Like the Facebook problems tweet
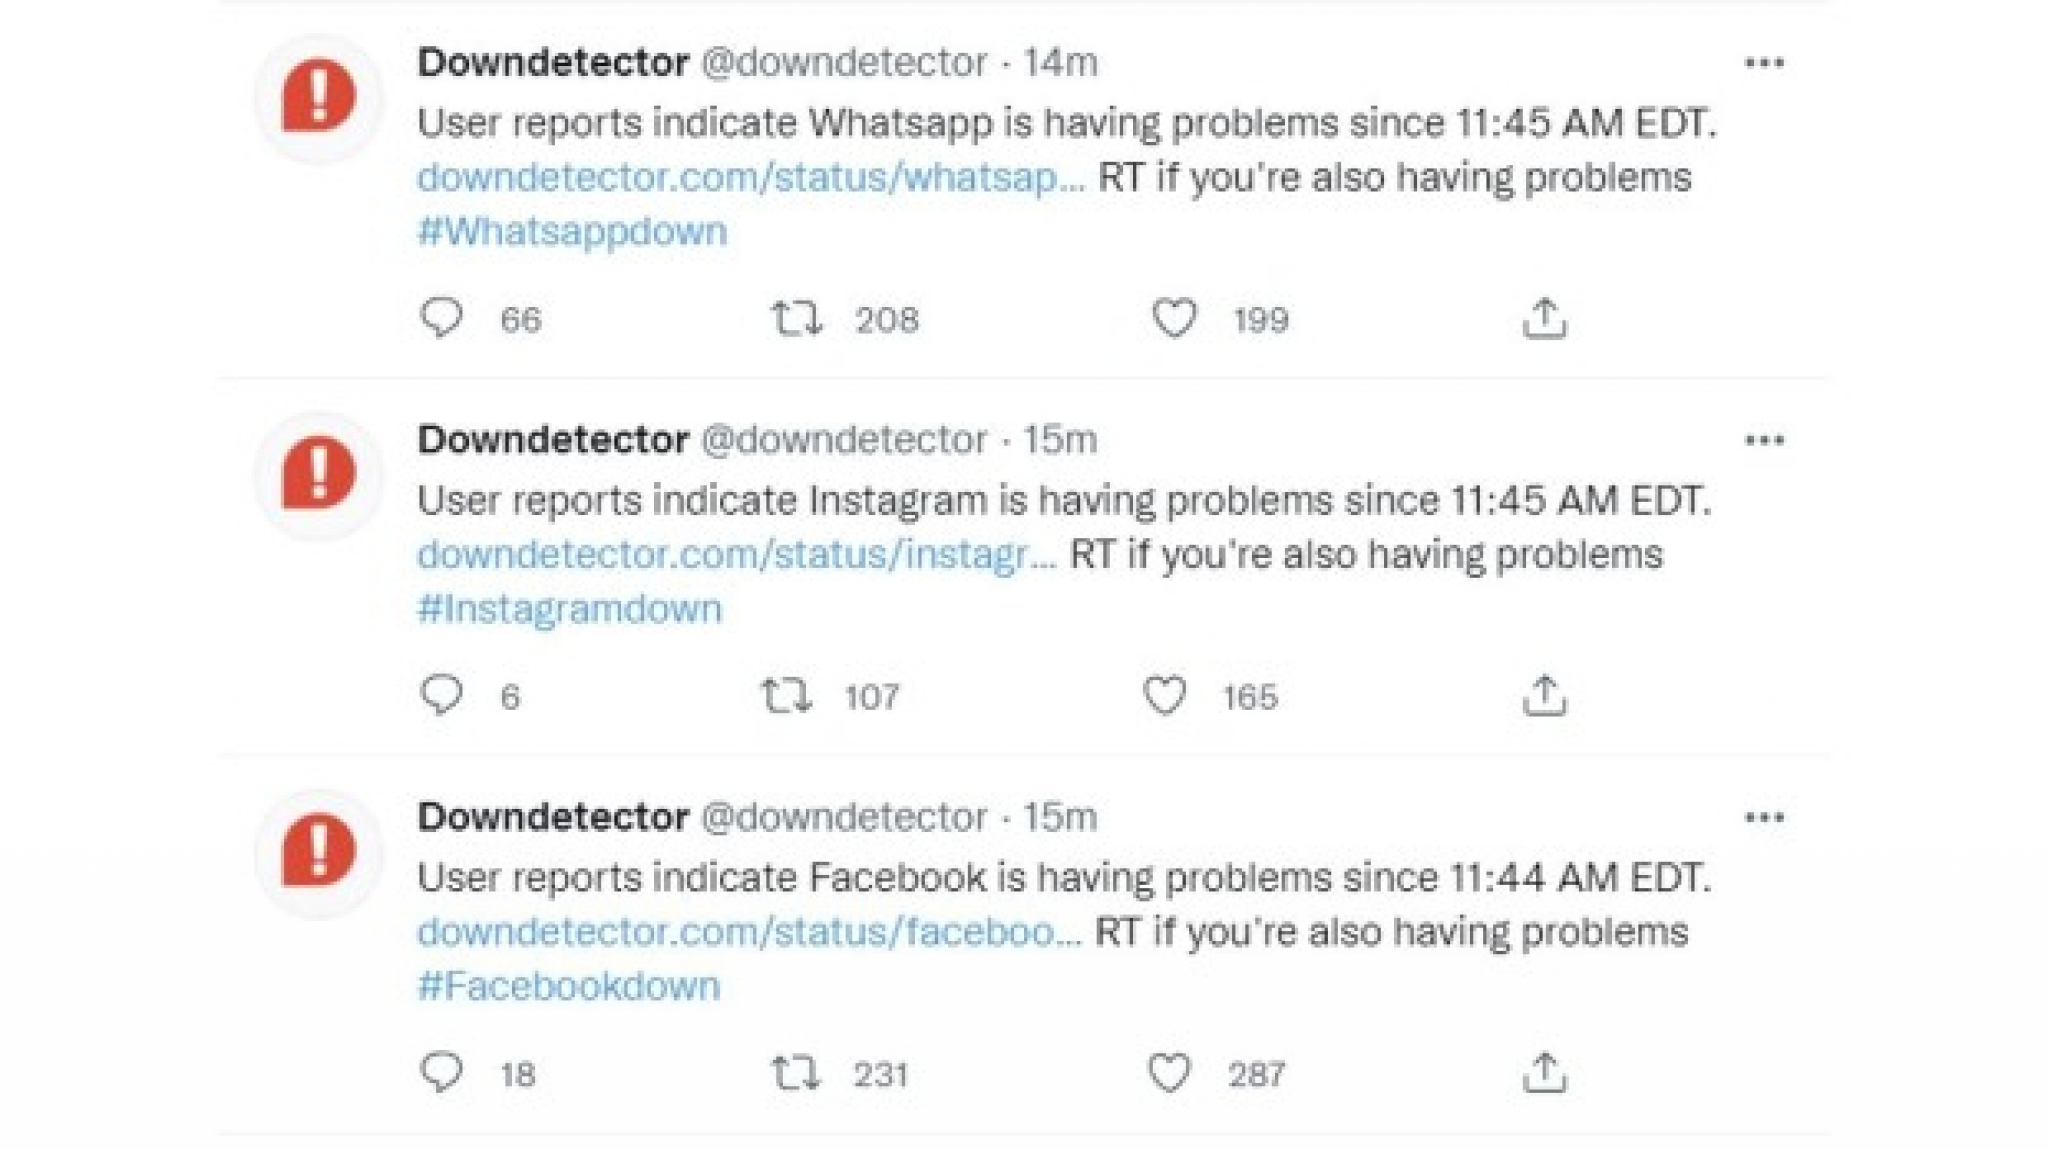 (x=1169, y=1073)
